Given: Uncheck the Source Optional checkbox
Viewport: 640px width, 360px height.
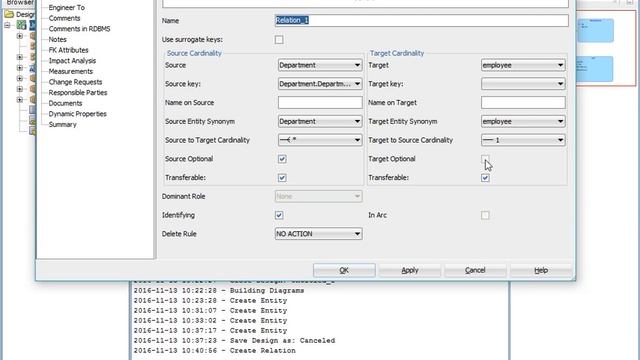Looking at the screenshot, I should [282, 159].
